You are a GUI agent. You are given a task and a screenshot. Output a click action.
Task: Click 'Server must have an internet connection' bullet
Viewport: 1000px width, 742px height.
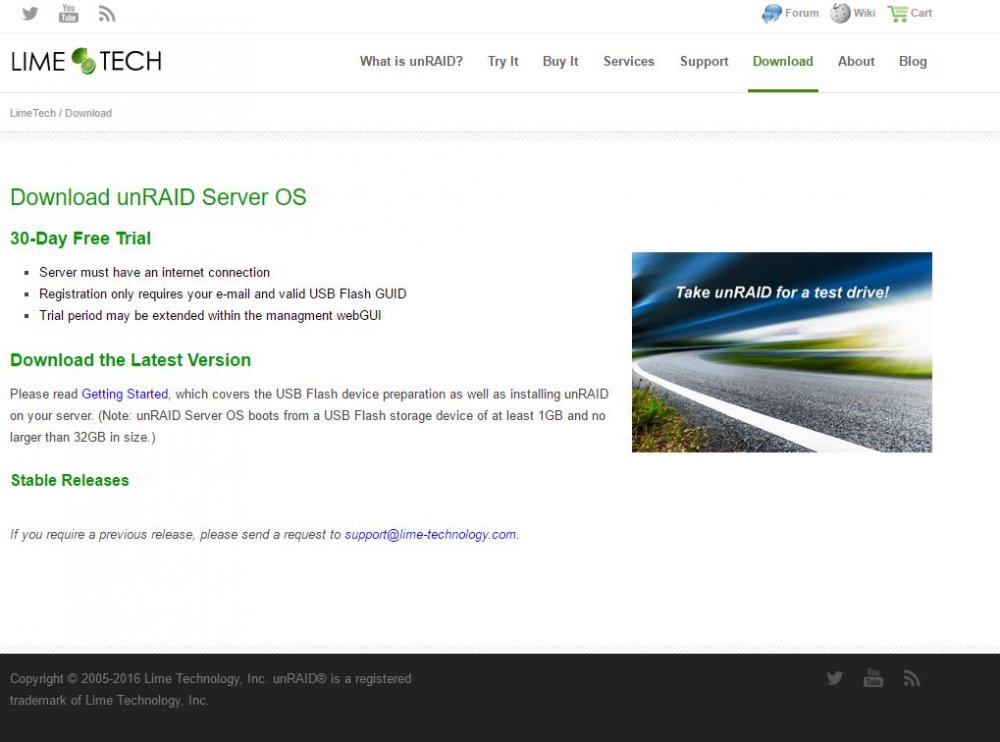(154, 272)
